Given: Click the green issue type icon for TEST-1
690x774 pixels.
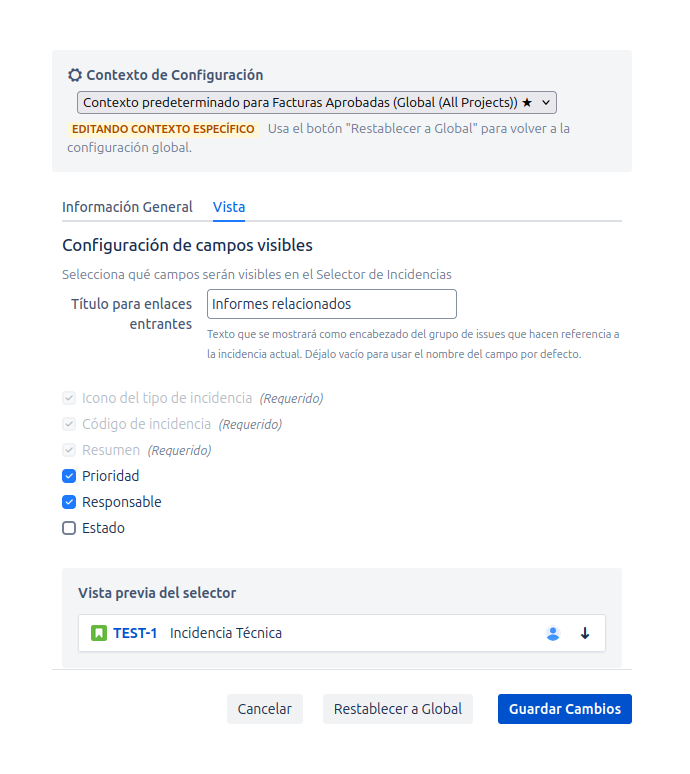Looking at the screenshot, I should 99,633.
